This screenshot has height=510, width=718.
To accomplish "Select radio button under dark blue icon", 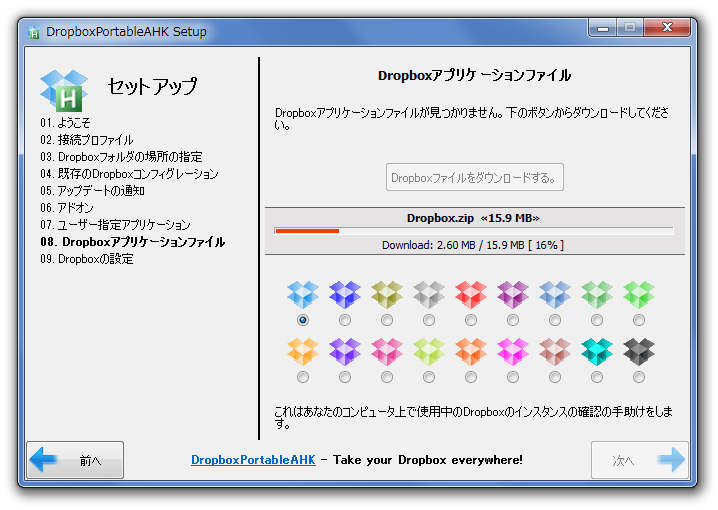I will [345, 320].
